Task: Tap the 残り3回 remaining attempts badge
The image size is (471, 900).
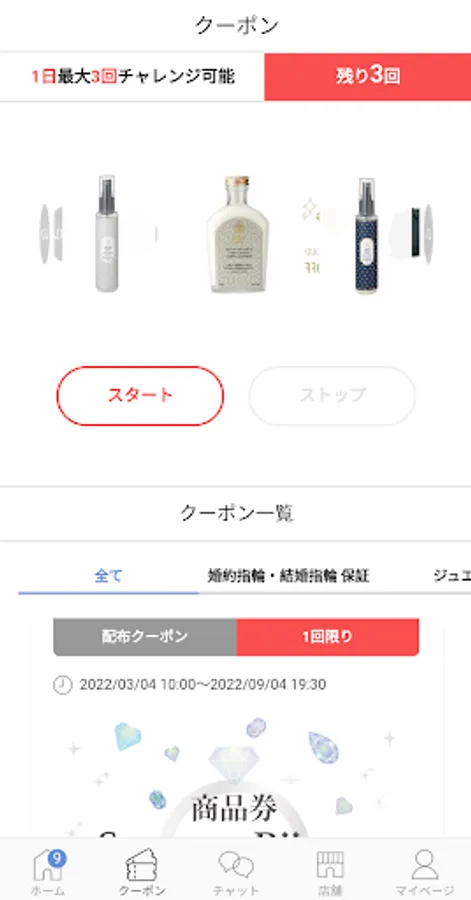Action: point(368,76)
